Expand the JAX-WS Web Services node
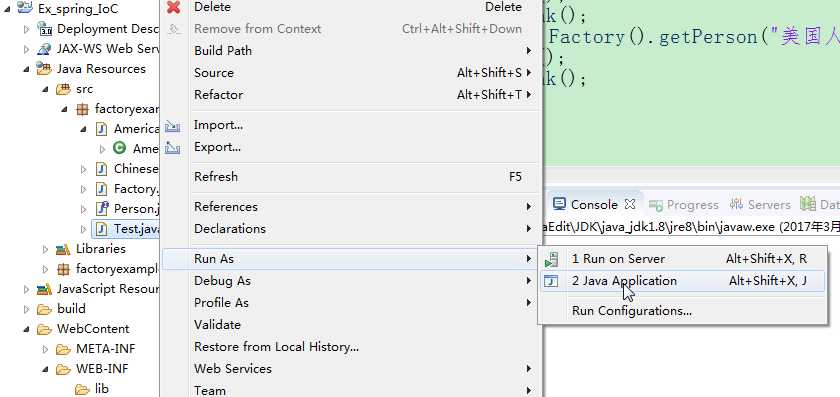This screenshot has height=397, width=840. click(x=26, y=50)
